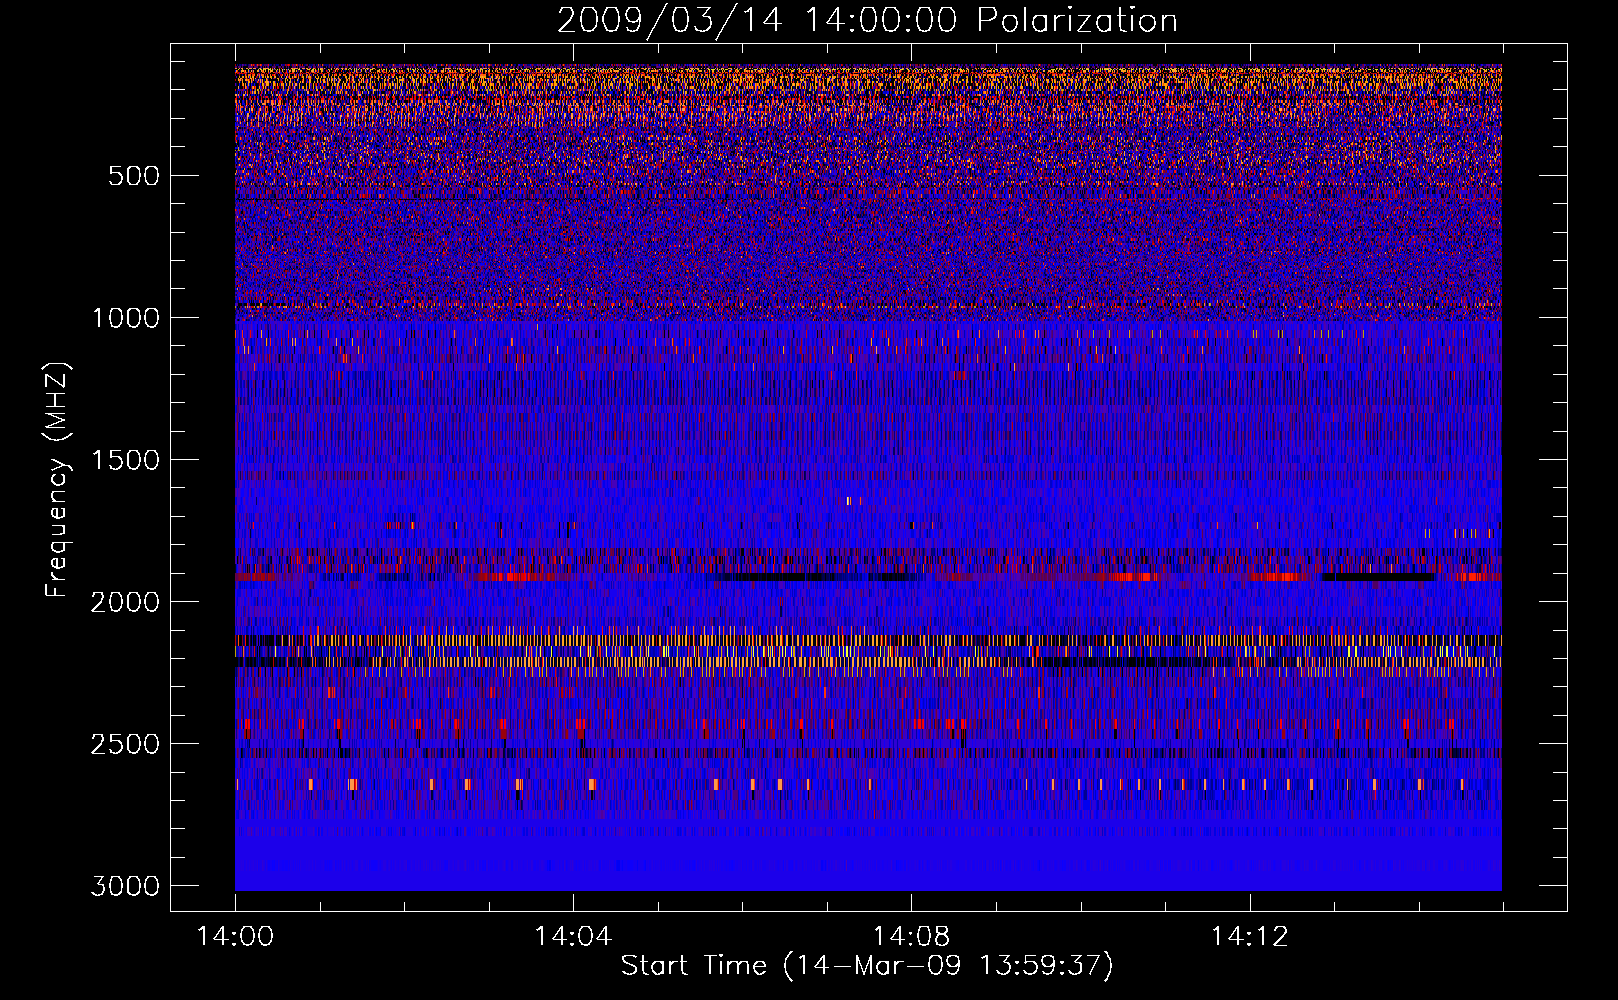Select the 2500 frequency tick label
The height and width of the screenshot is (1000, 1618).
tap(125, 744)
